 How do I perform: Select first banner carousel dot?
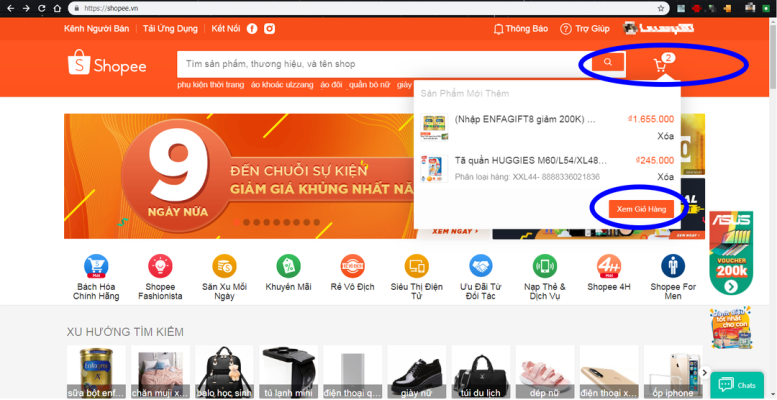(x=237, y=222)
